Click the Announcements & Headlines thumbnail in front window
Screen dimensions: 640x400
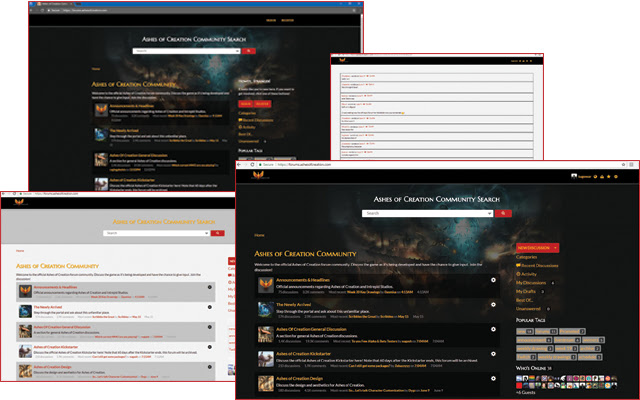266,284
